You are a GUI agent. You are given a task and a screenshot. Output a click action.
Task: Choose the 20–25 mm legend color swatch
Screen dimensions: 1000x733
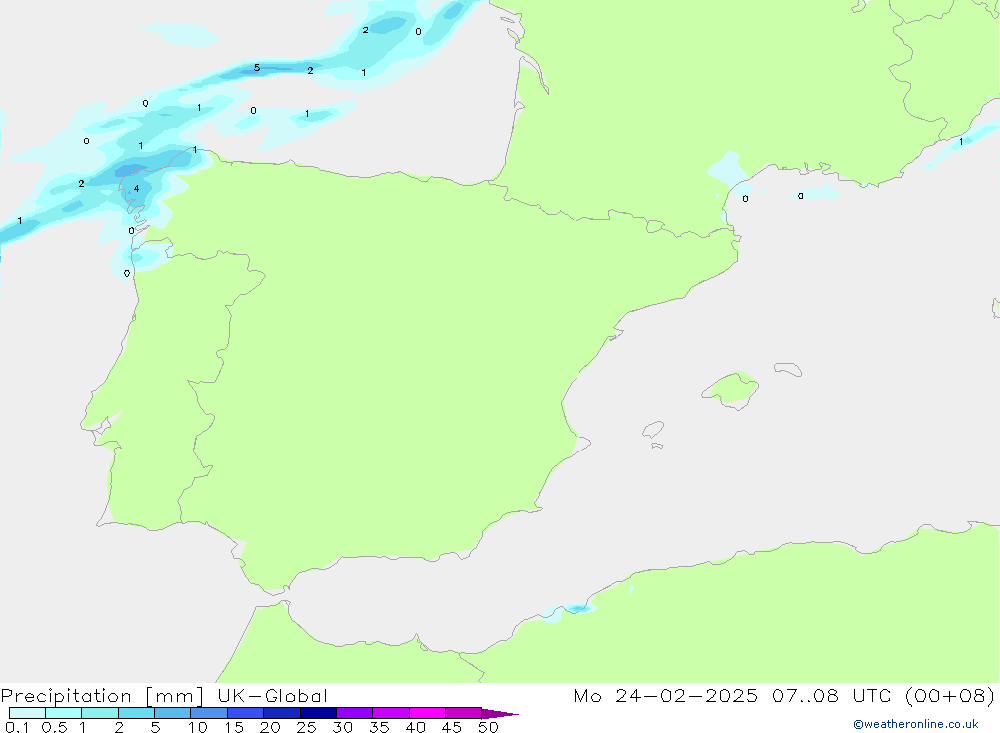click(282, 713)
